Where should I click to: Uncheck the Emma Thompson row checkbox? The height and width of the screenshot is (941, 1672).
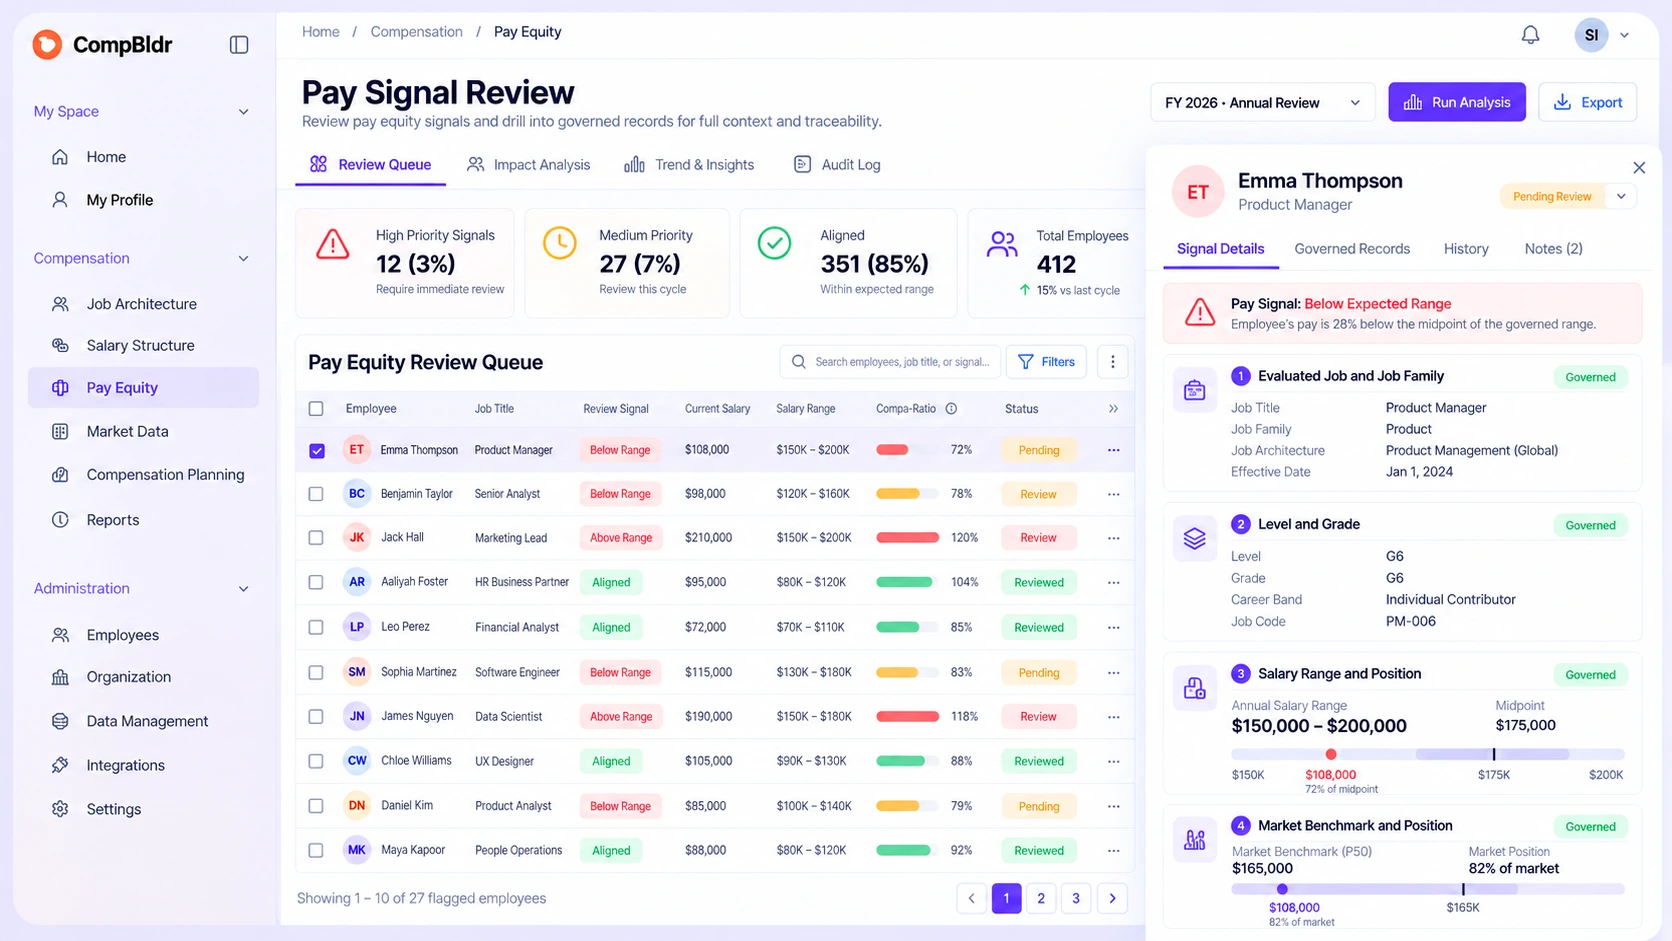tap(317, 450)
